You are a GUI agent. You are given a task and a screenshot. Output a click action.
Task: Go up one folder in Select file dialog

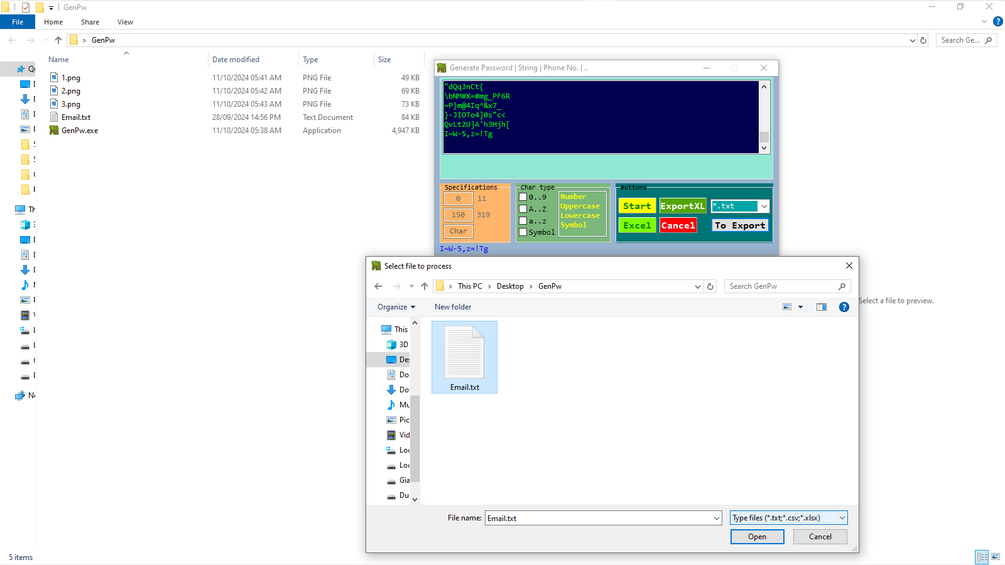(x=424, y=286)
